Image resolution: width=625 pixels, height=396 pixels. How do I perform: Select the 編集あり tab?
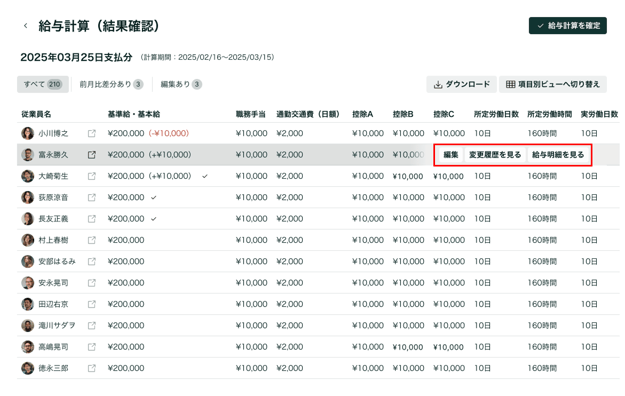click(x=181, y=85)
